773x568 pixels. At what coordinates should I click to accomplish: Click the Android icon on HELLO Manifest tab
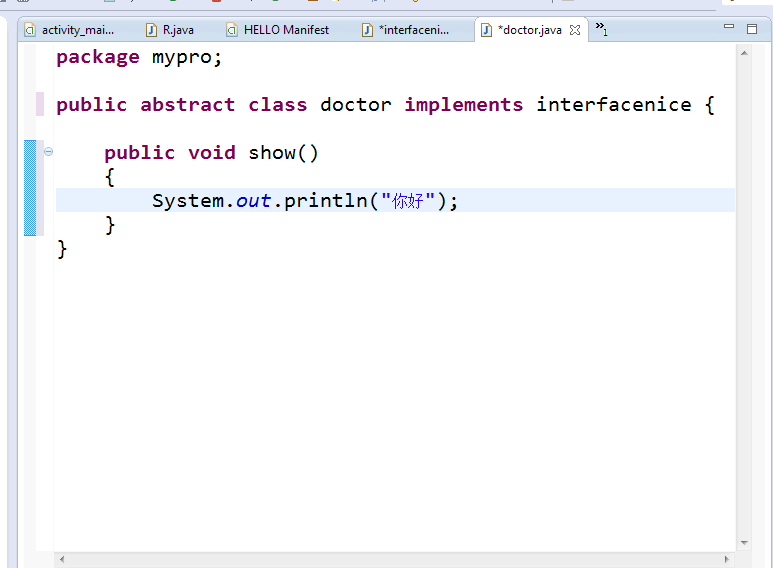(x=232, y=31)
